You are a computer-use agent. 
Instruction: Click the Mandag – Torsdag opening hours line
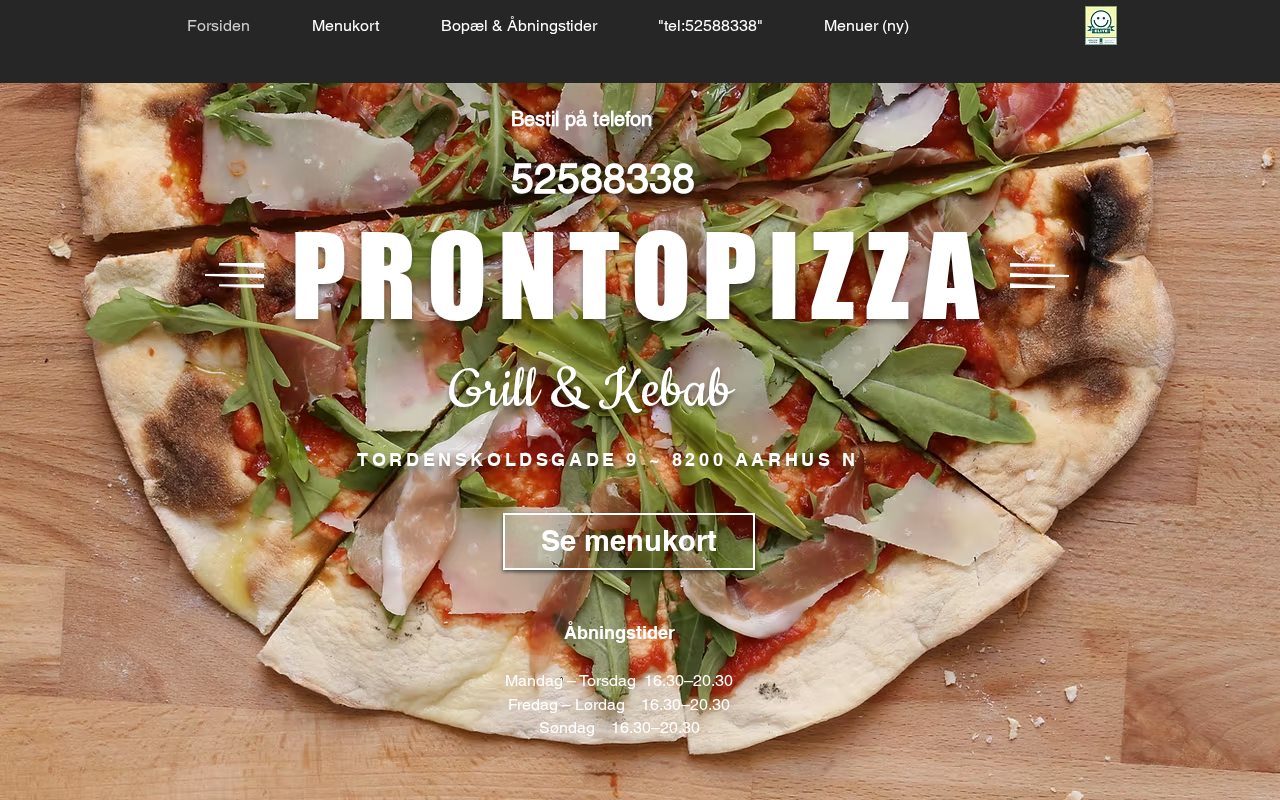[x=619, y=681]
